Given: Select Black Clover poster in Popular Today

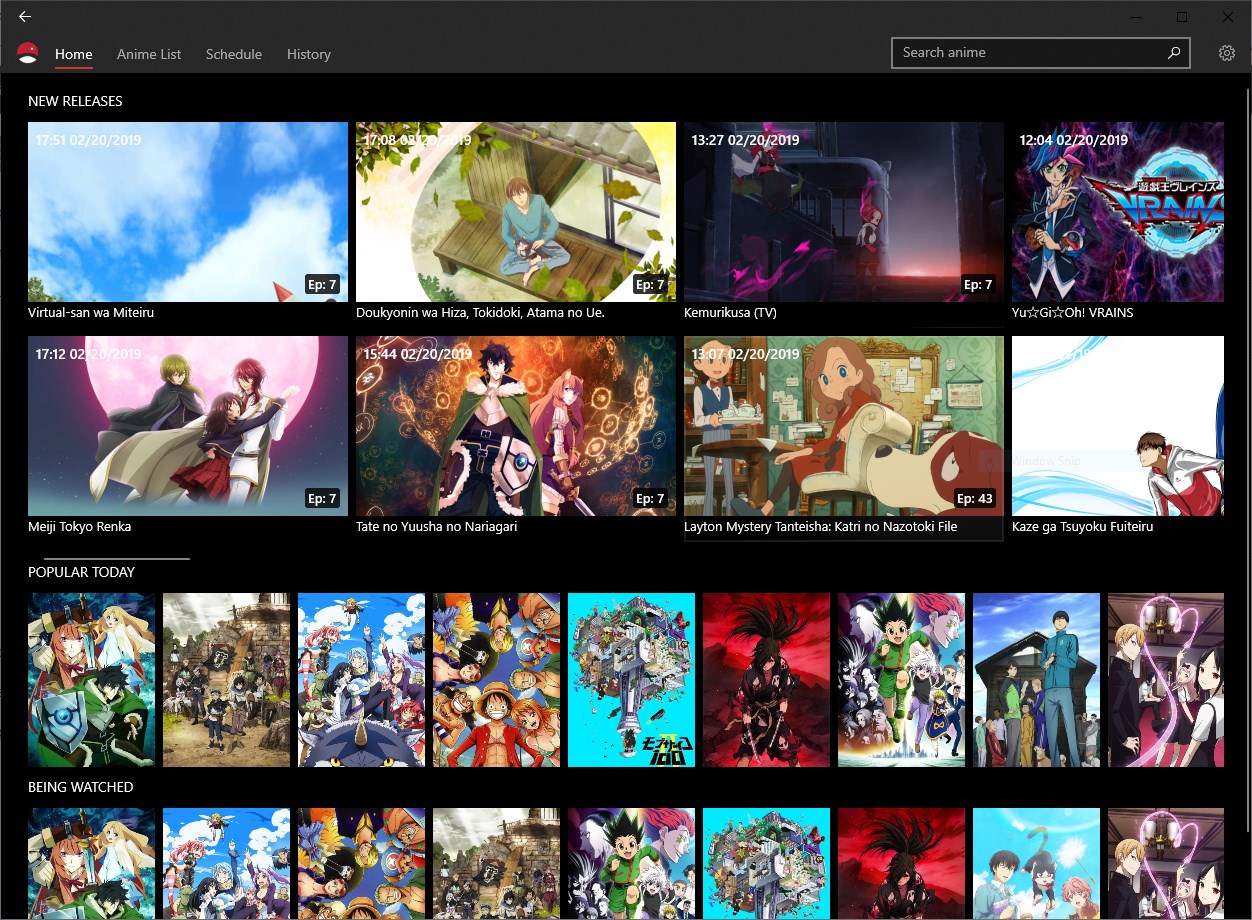Looking at the screenshot, I should [x=226, y=680].
